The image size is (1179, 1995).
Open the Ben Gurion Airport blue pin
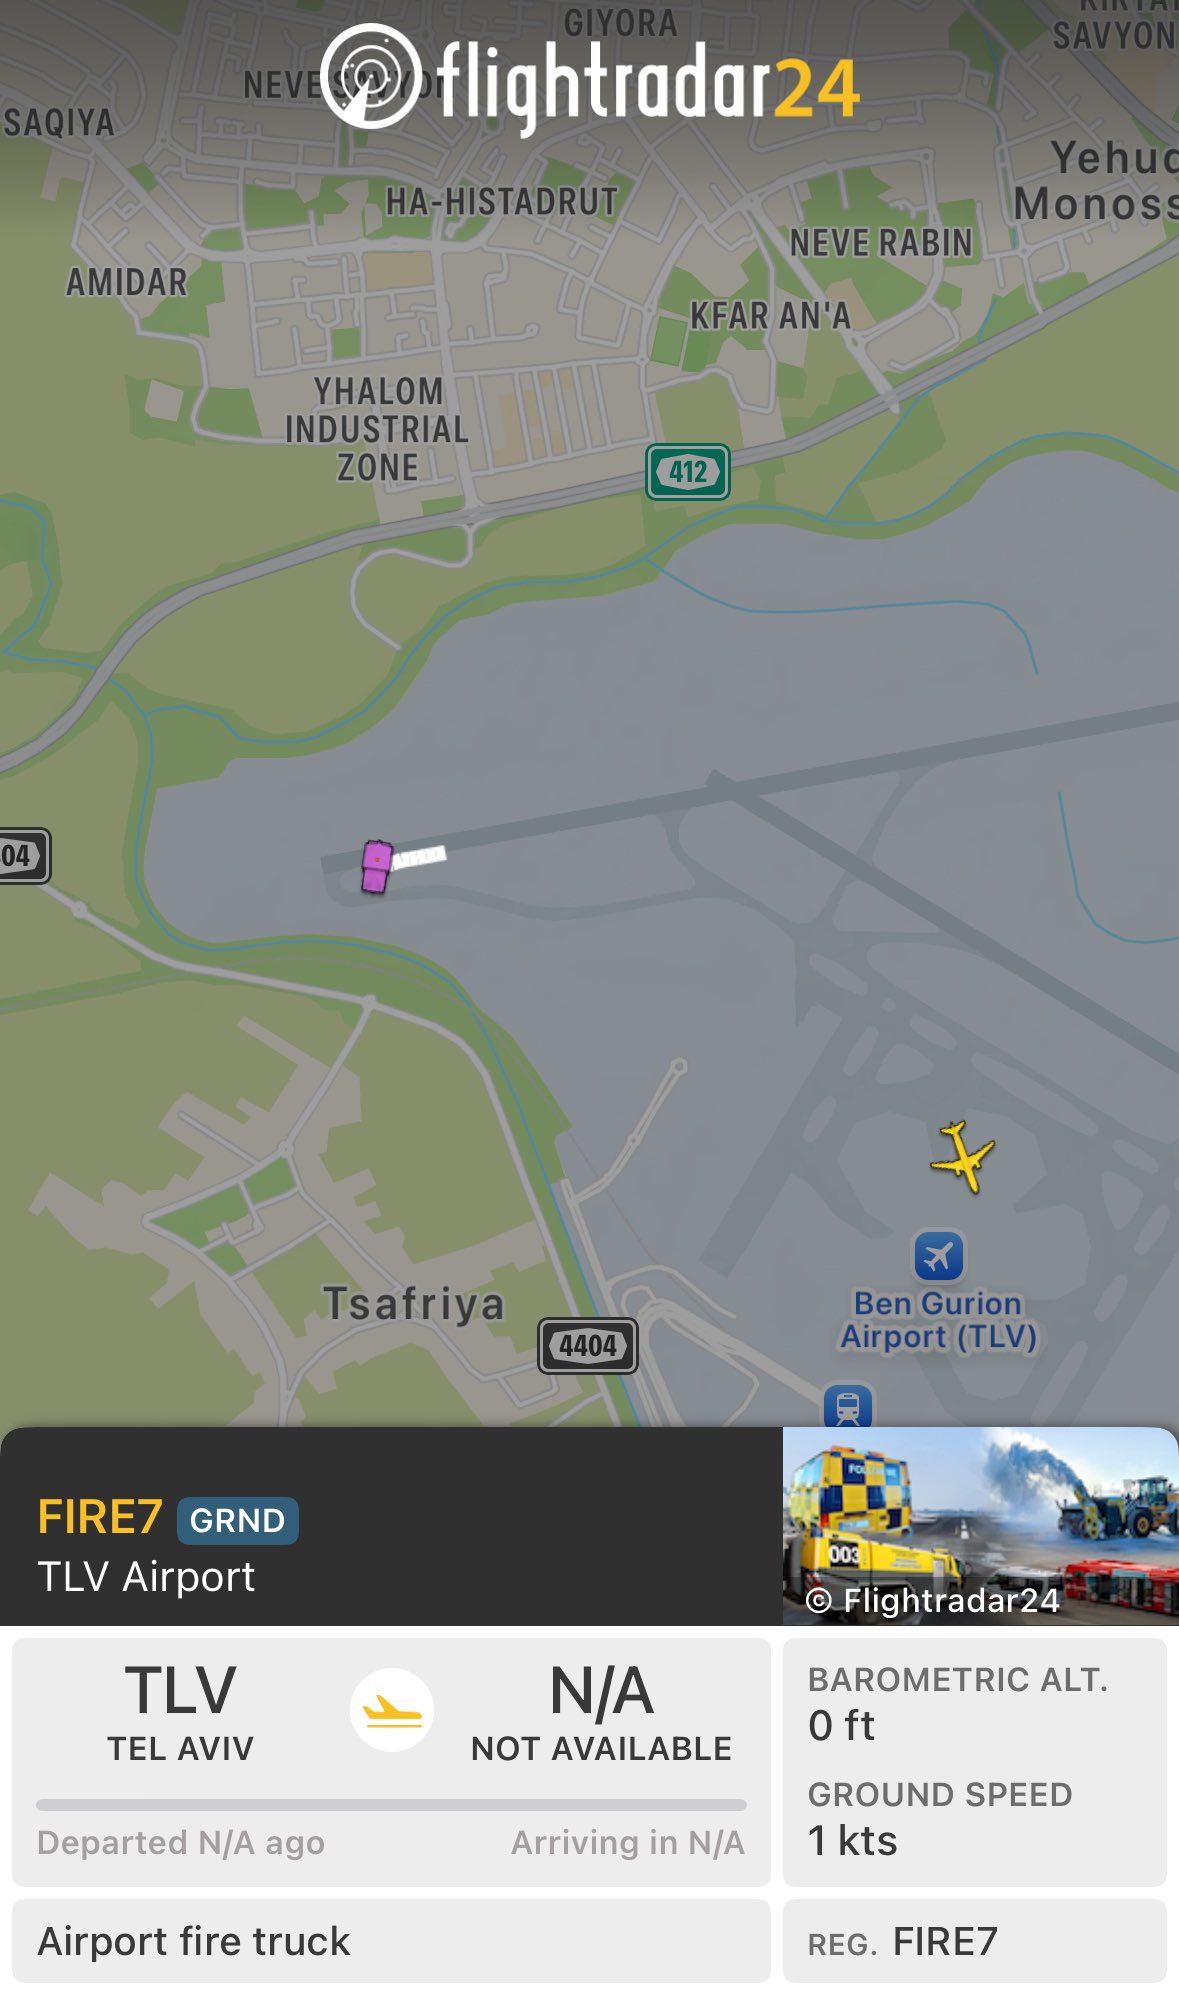point(939,1255)
